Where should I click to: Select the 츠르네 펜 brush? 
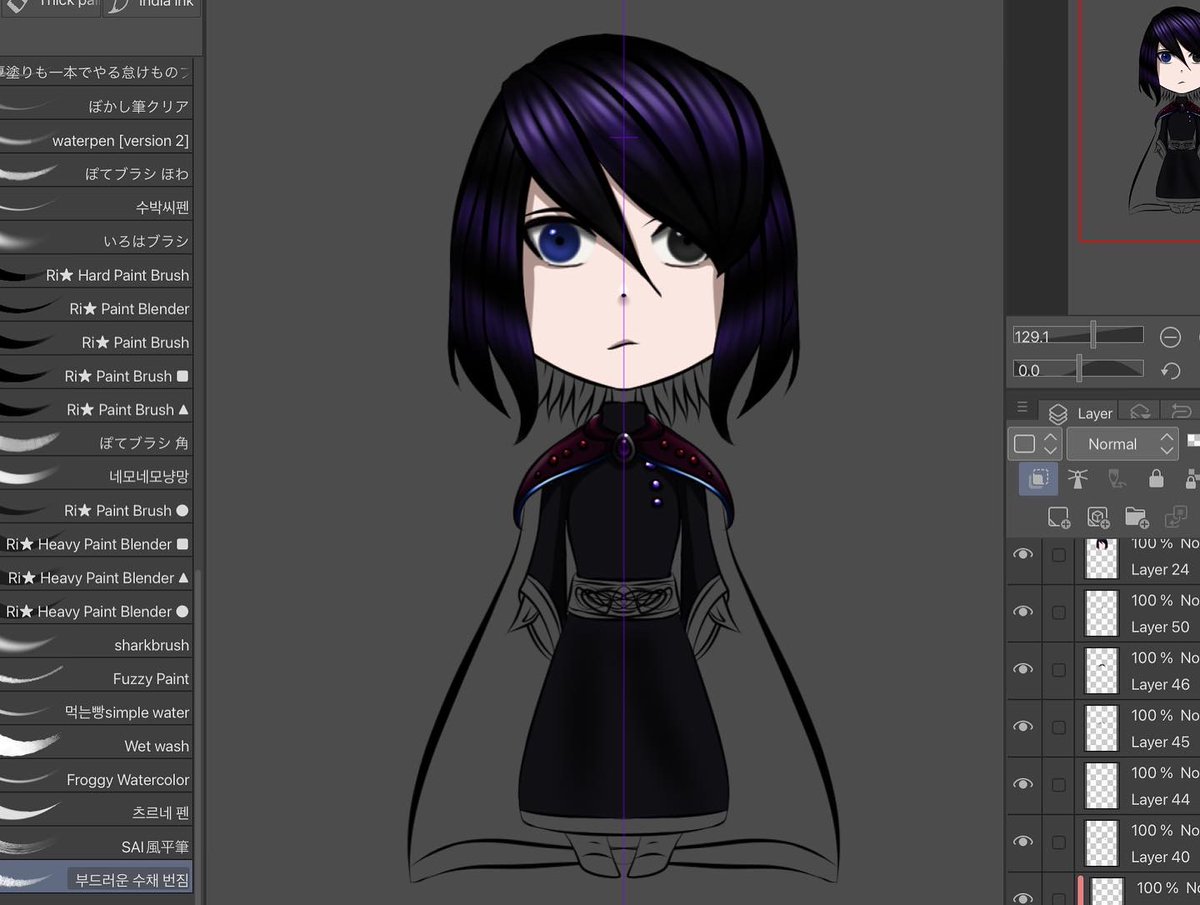click(x=96, y=813)
